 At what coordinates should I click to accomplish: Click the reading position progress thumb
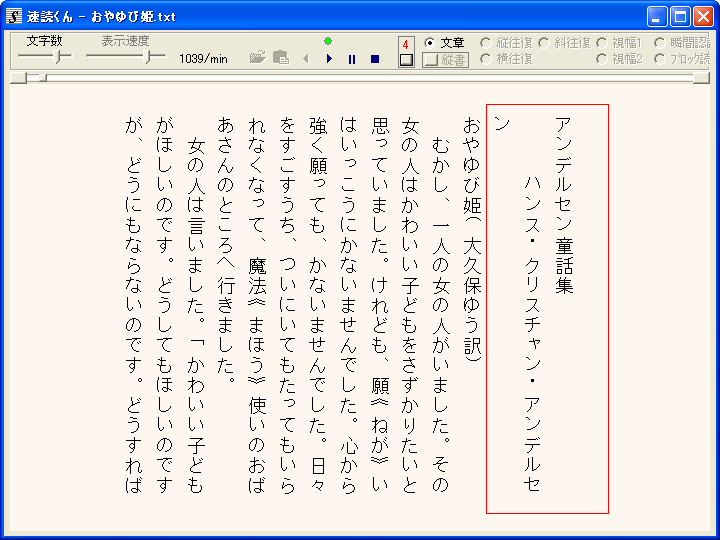(43, 78)
